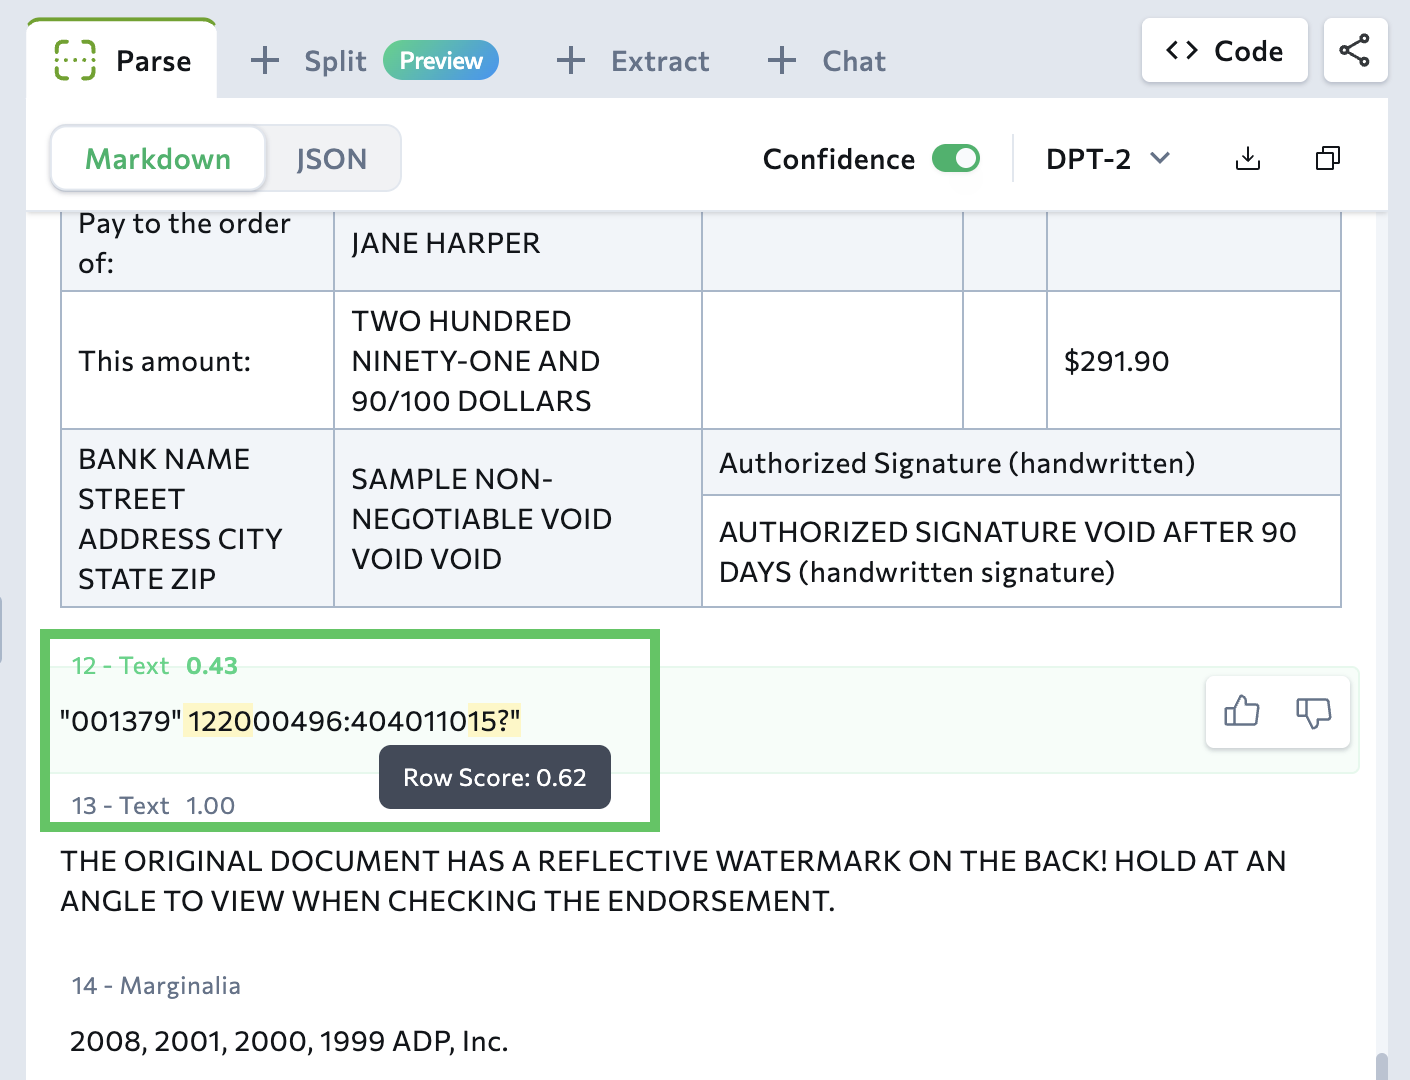This screenshot has width=1410, height=1080.
Task: Click "2008, 2001, 2000, 1999 ADP, Inc." text
Action: click(x=289, y=1041)
